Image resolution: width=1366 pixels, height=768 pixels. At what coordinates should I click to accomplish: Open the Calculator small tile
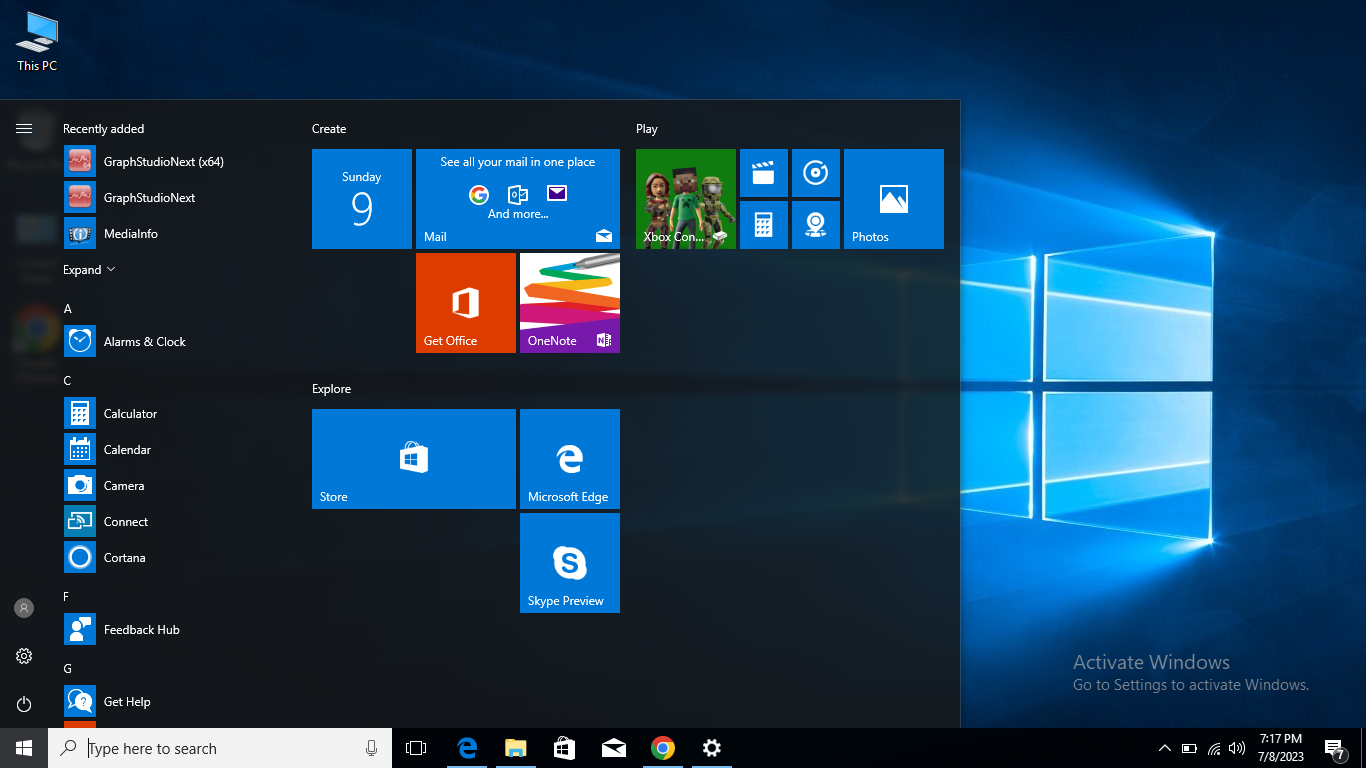(764, 225)
